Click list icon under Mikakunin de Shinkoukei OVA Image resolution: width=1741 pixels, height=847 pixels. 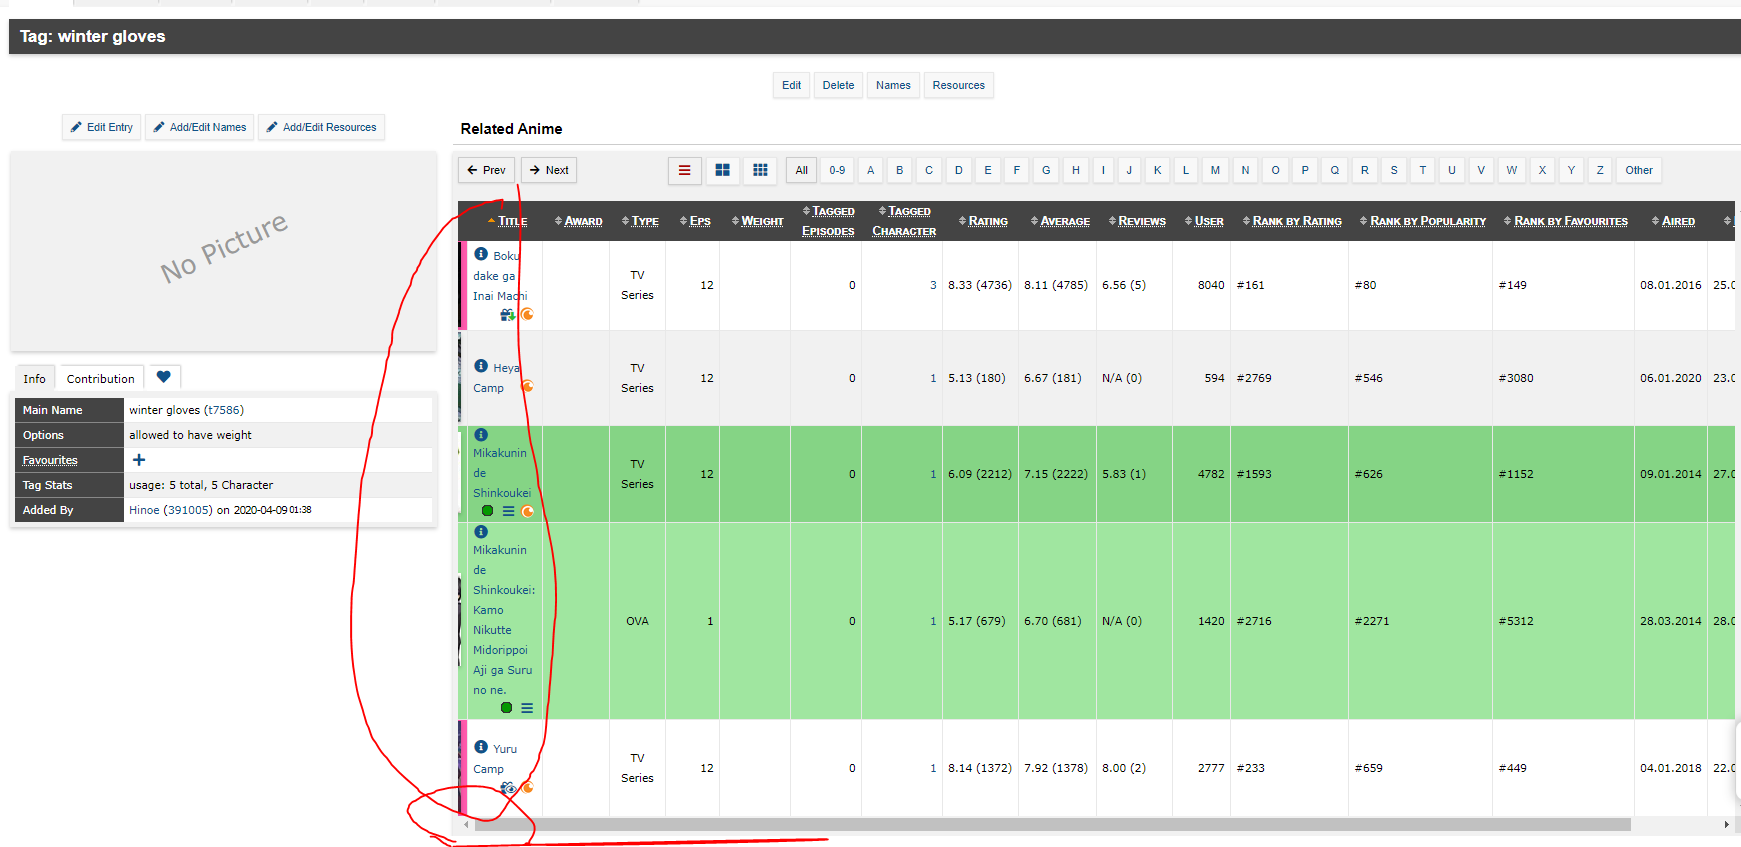coord(527,708)
